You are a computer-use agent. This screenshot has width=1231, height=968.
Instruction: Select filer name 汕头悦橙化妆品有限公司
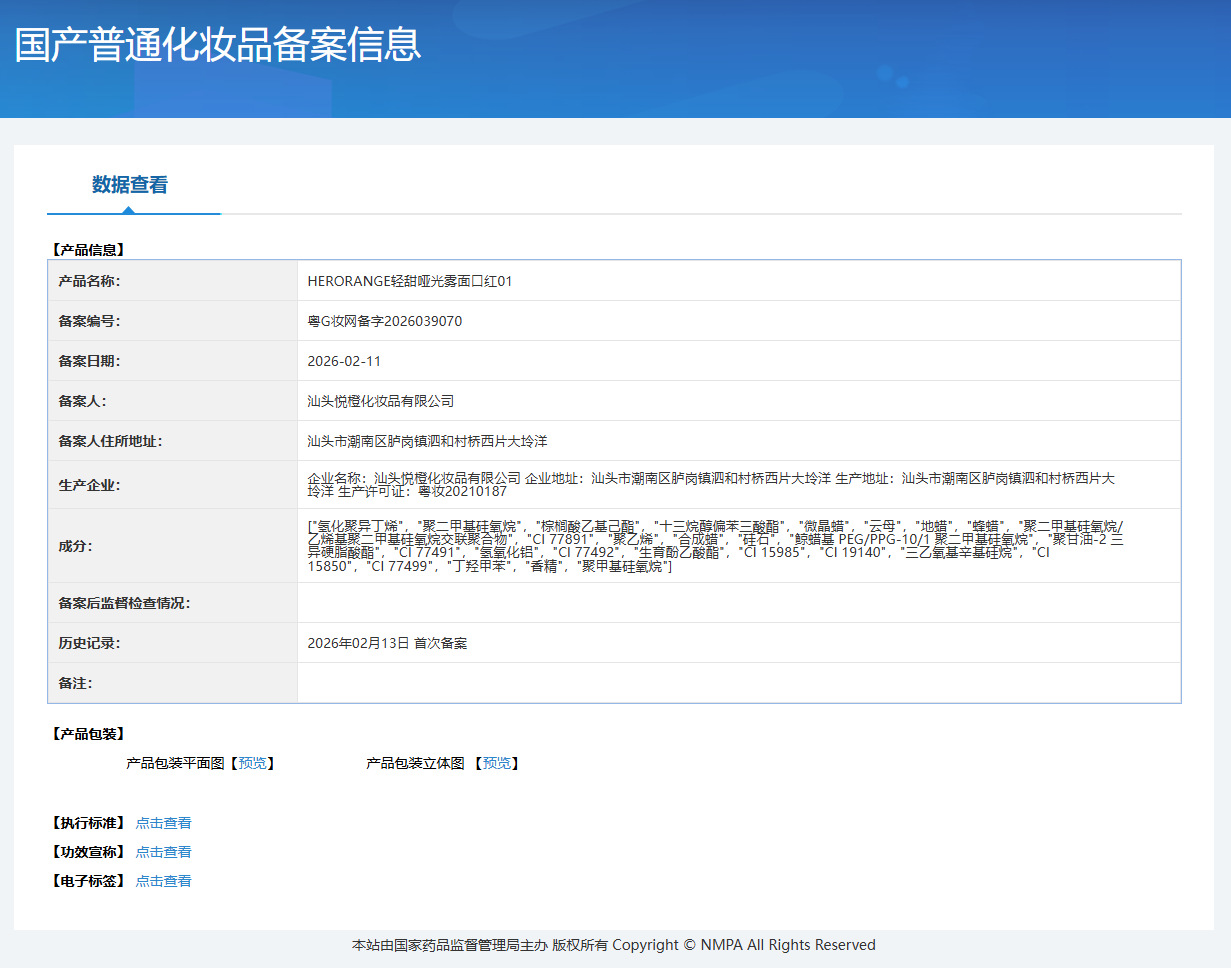[381, 401]
